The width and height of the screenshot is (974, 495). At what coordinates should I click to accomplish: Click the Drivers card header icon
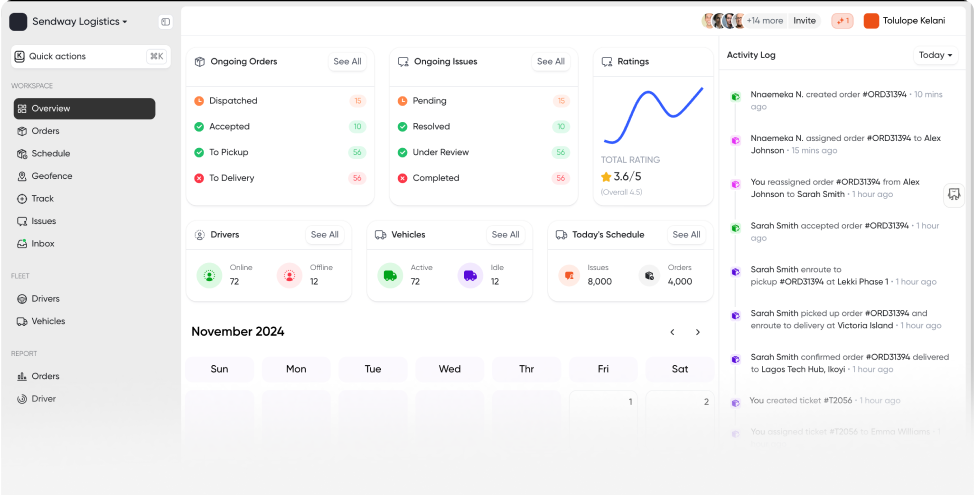pos(199,235)
